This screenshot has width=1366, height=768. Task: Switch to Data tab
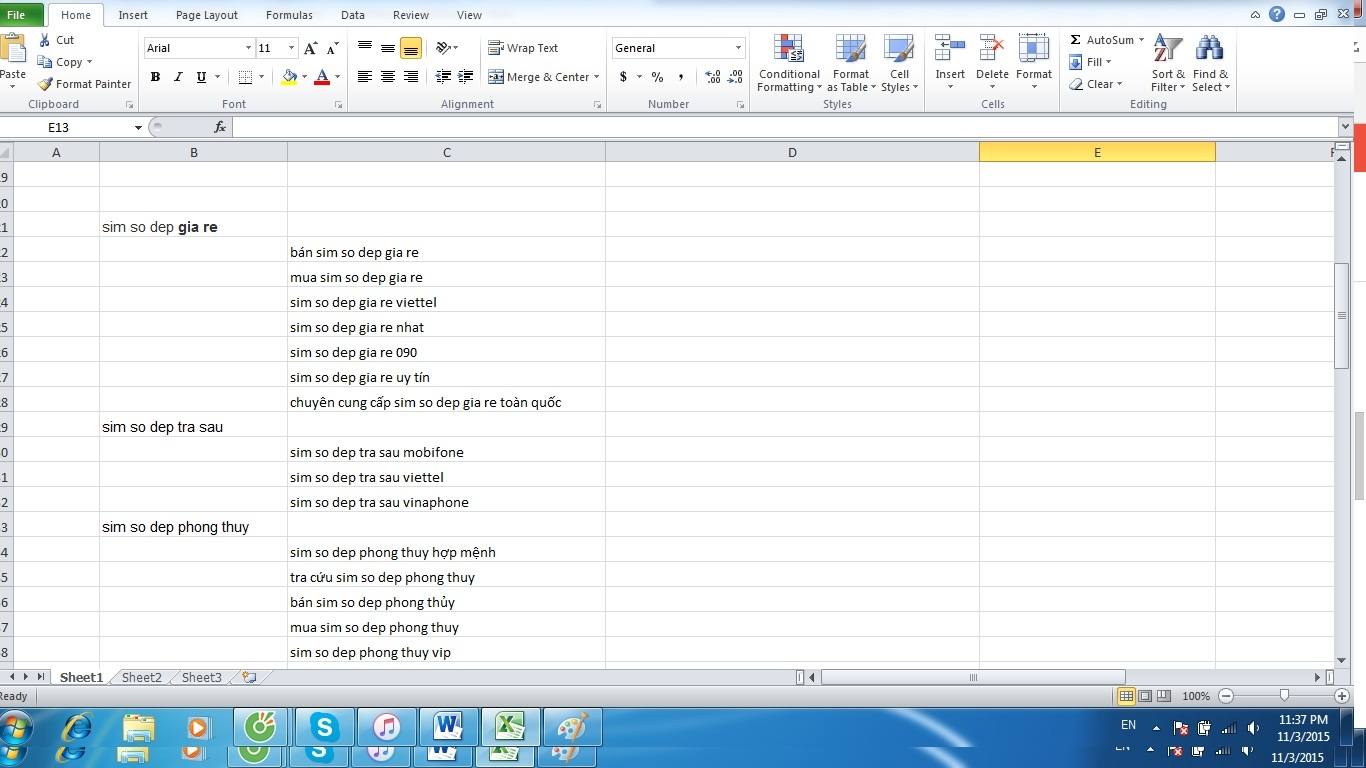click(x=352, y=15)
